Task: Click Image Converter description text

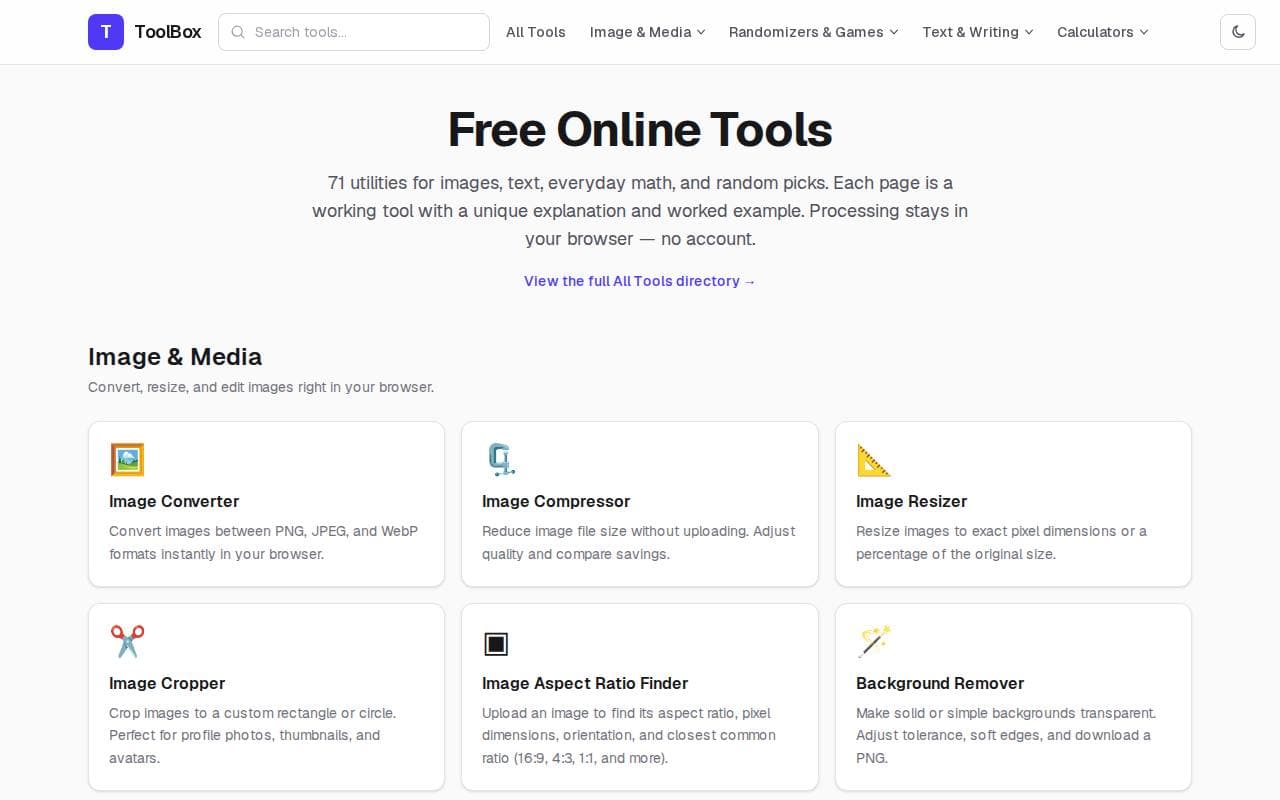Action: (x=263, y=542)
